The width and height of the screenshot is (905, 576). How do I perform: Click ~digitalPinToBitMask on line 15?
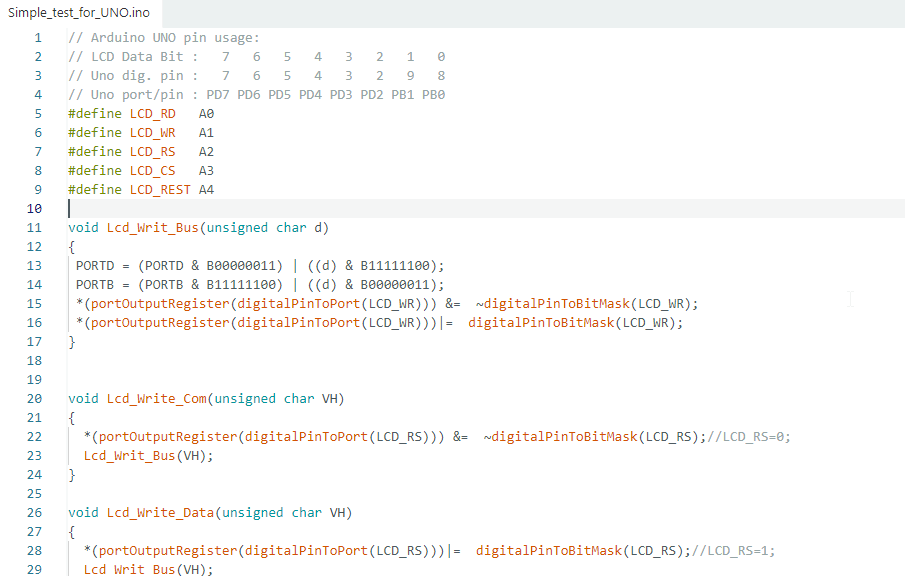pyautogui.click(x=553, y=304)
